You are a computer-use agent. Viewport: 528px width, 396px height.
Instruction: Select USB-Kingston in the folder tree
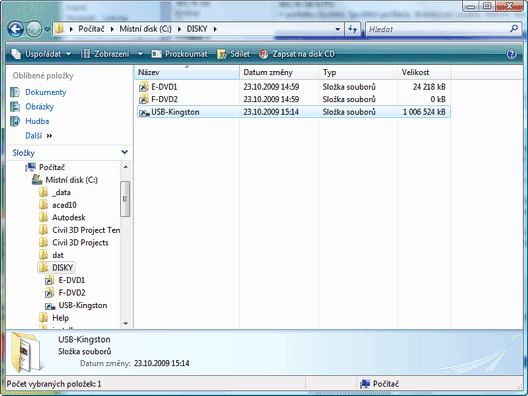[83, 305]
